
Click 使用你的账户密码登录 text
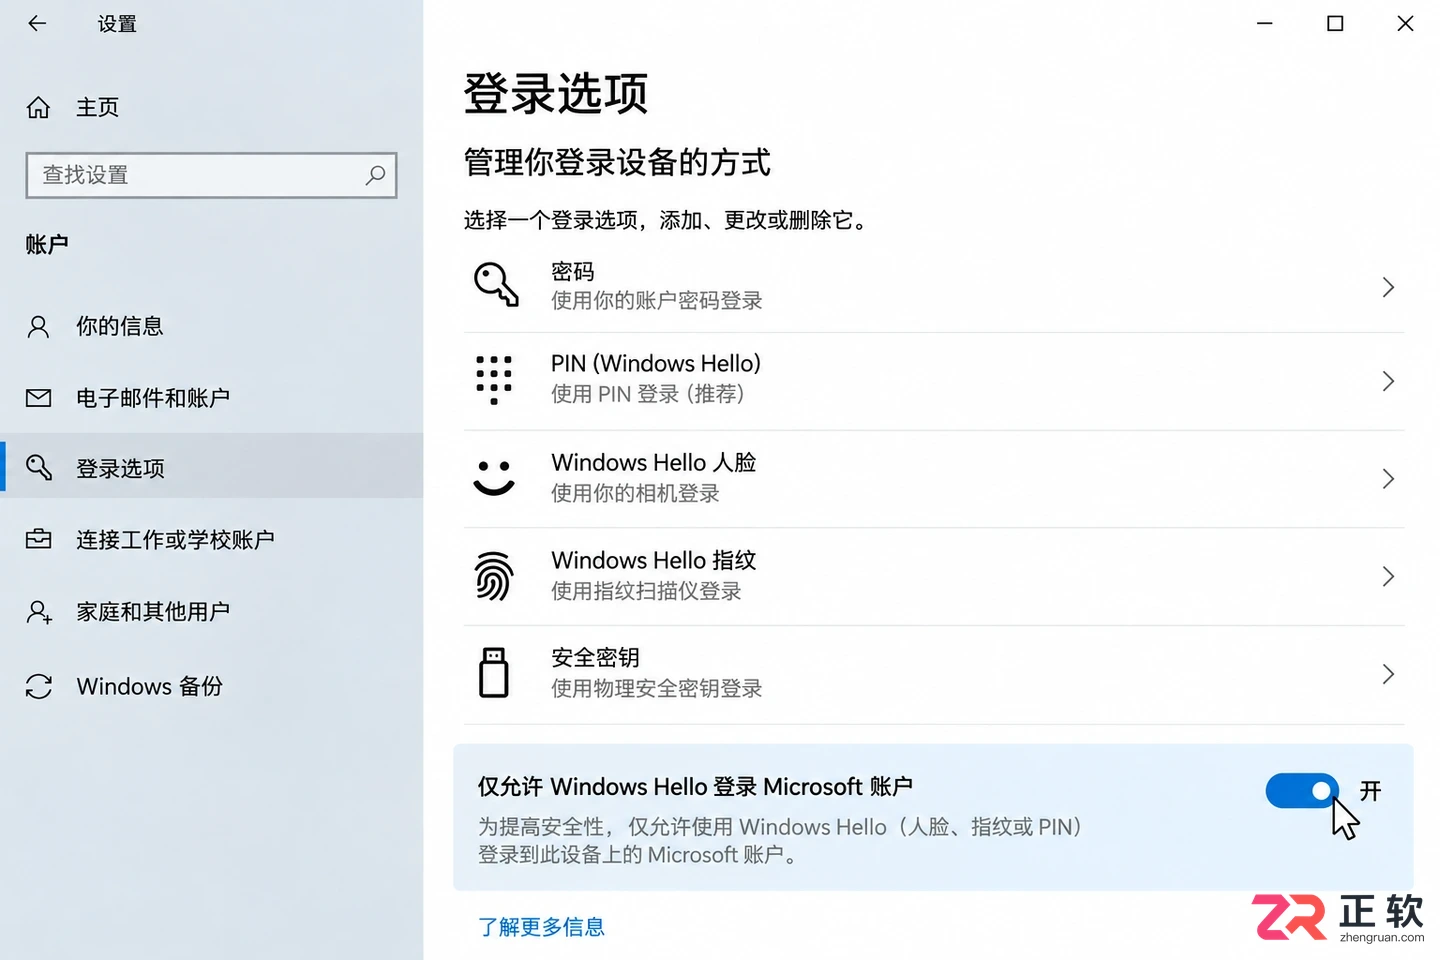[657, 300]
